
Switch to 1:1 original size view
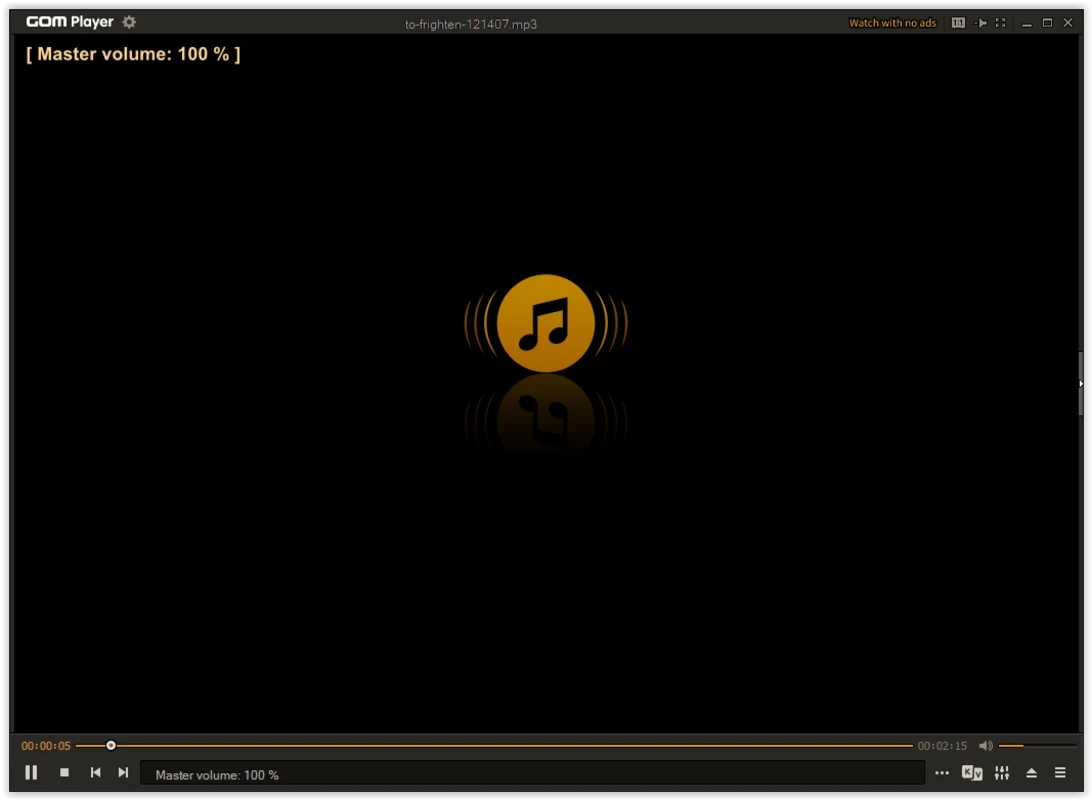click(x=958, y=23)
